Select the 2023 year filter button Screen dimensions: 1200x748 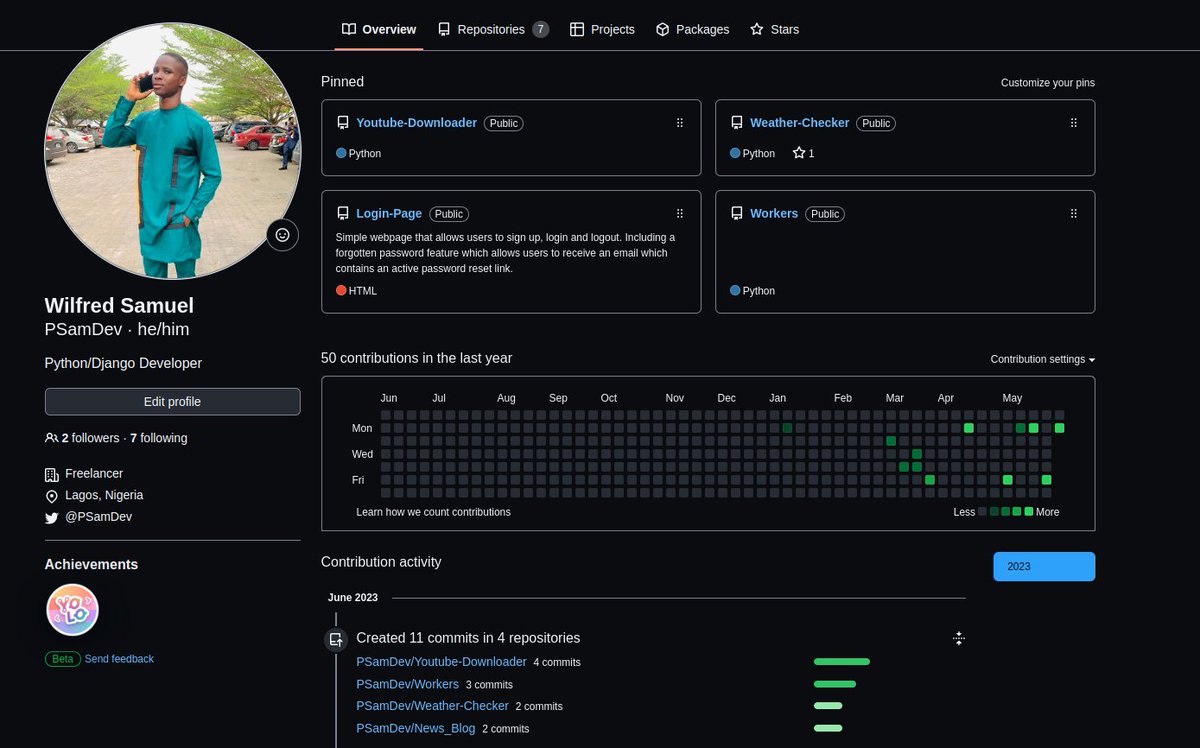(x=1044, y=566)
